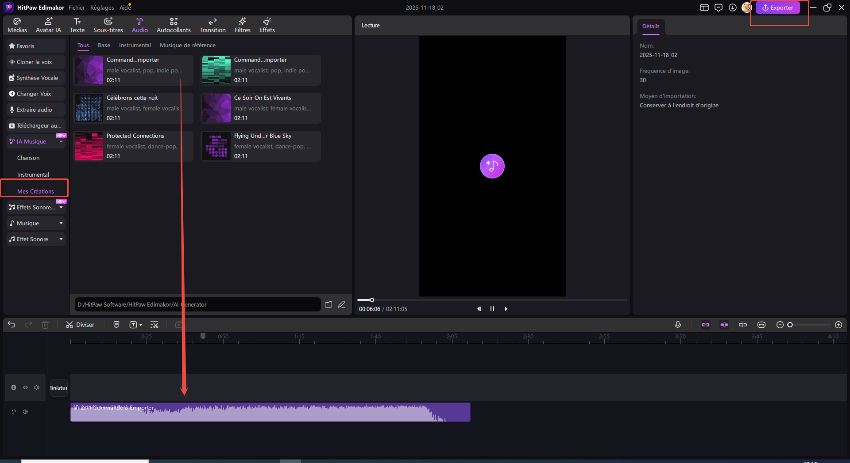Go to the previous frame in player
The width and height of the screenshot is (850, 463).
(x=479, y=308)
